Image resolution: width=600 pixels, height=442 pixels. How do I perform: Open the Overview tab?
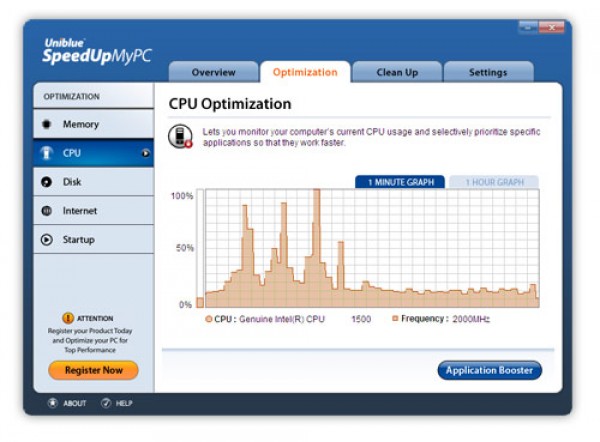coord(214,72)
